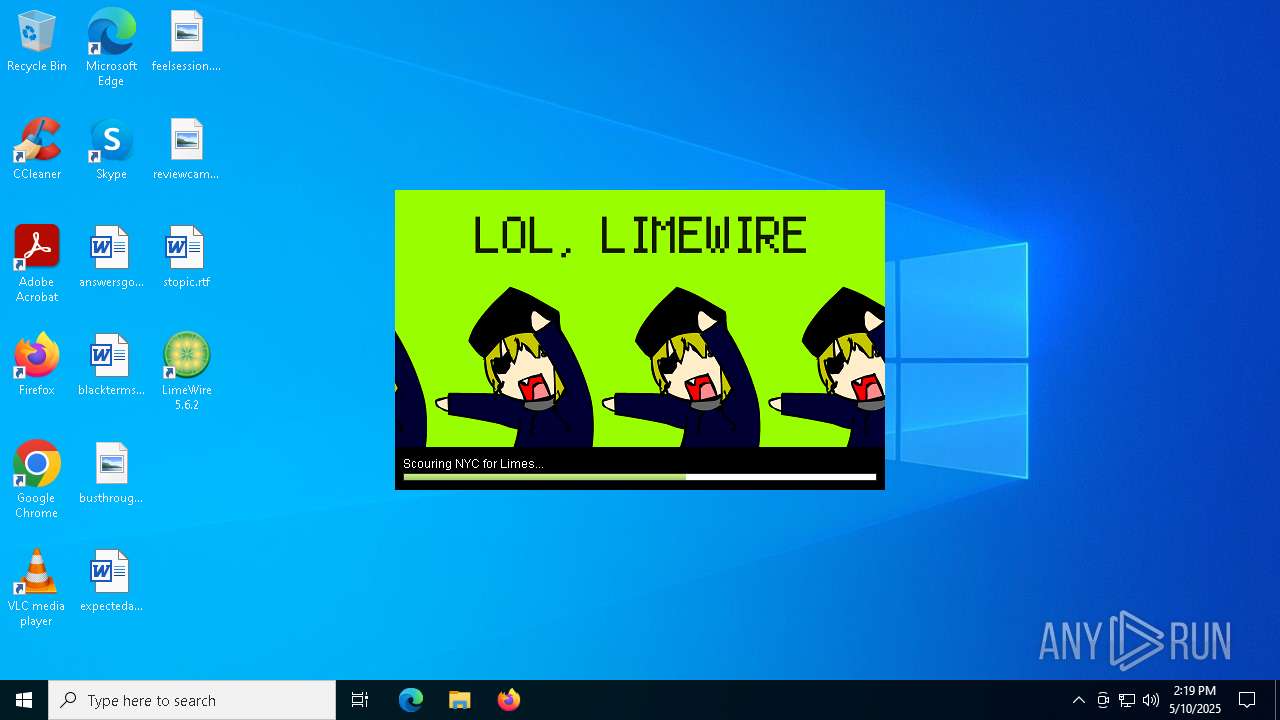Select the Firefox desktop shortcut
Viewport: 1280px width, 720px height.
point(37,366)
